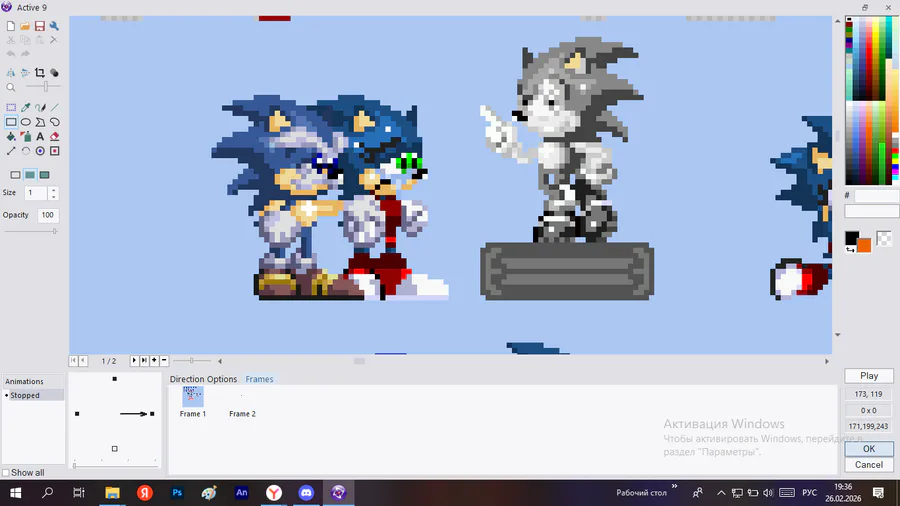Select the Hot spot tool
The image size is (900, 506).
click(40, 151)
